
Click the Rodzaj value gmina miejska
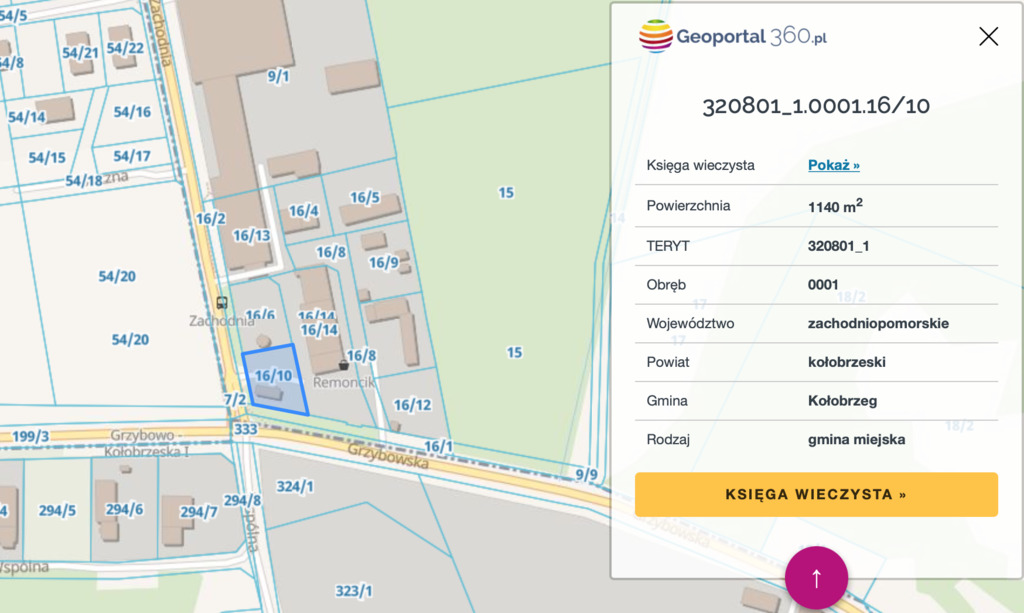pos(856,440)
